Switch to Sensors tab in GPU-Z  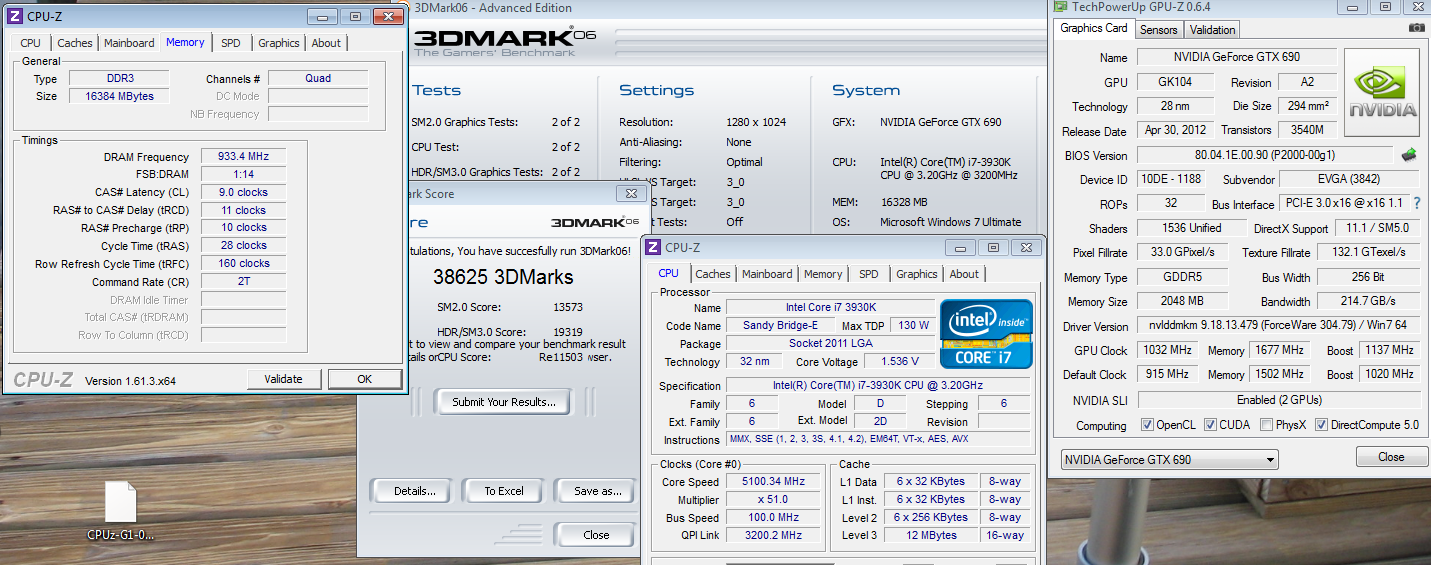coord(1159,30)
